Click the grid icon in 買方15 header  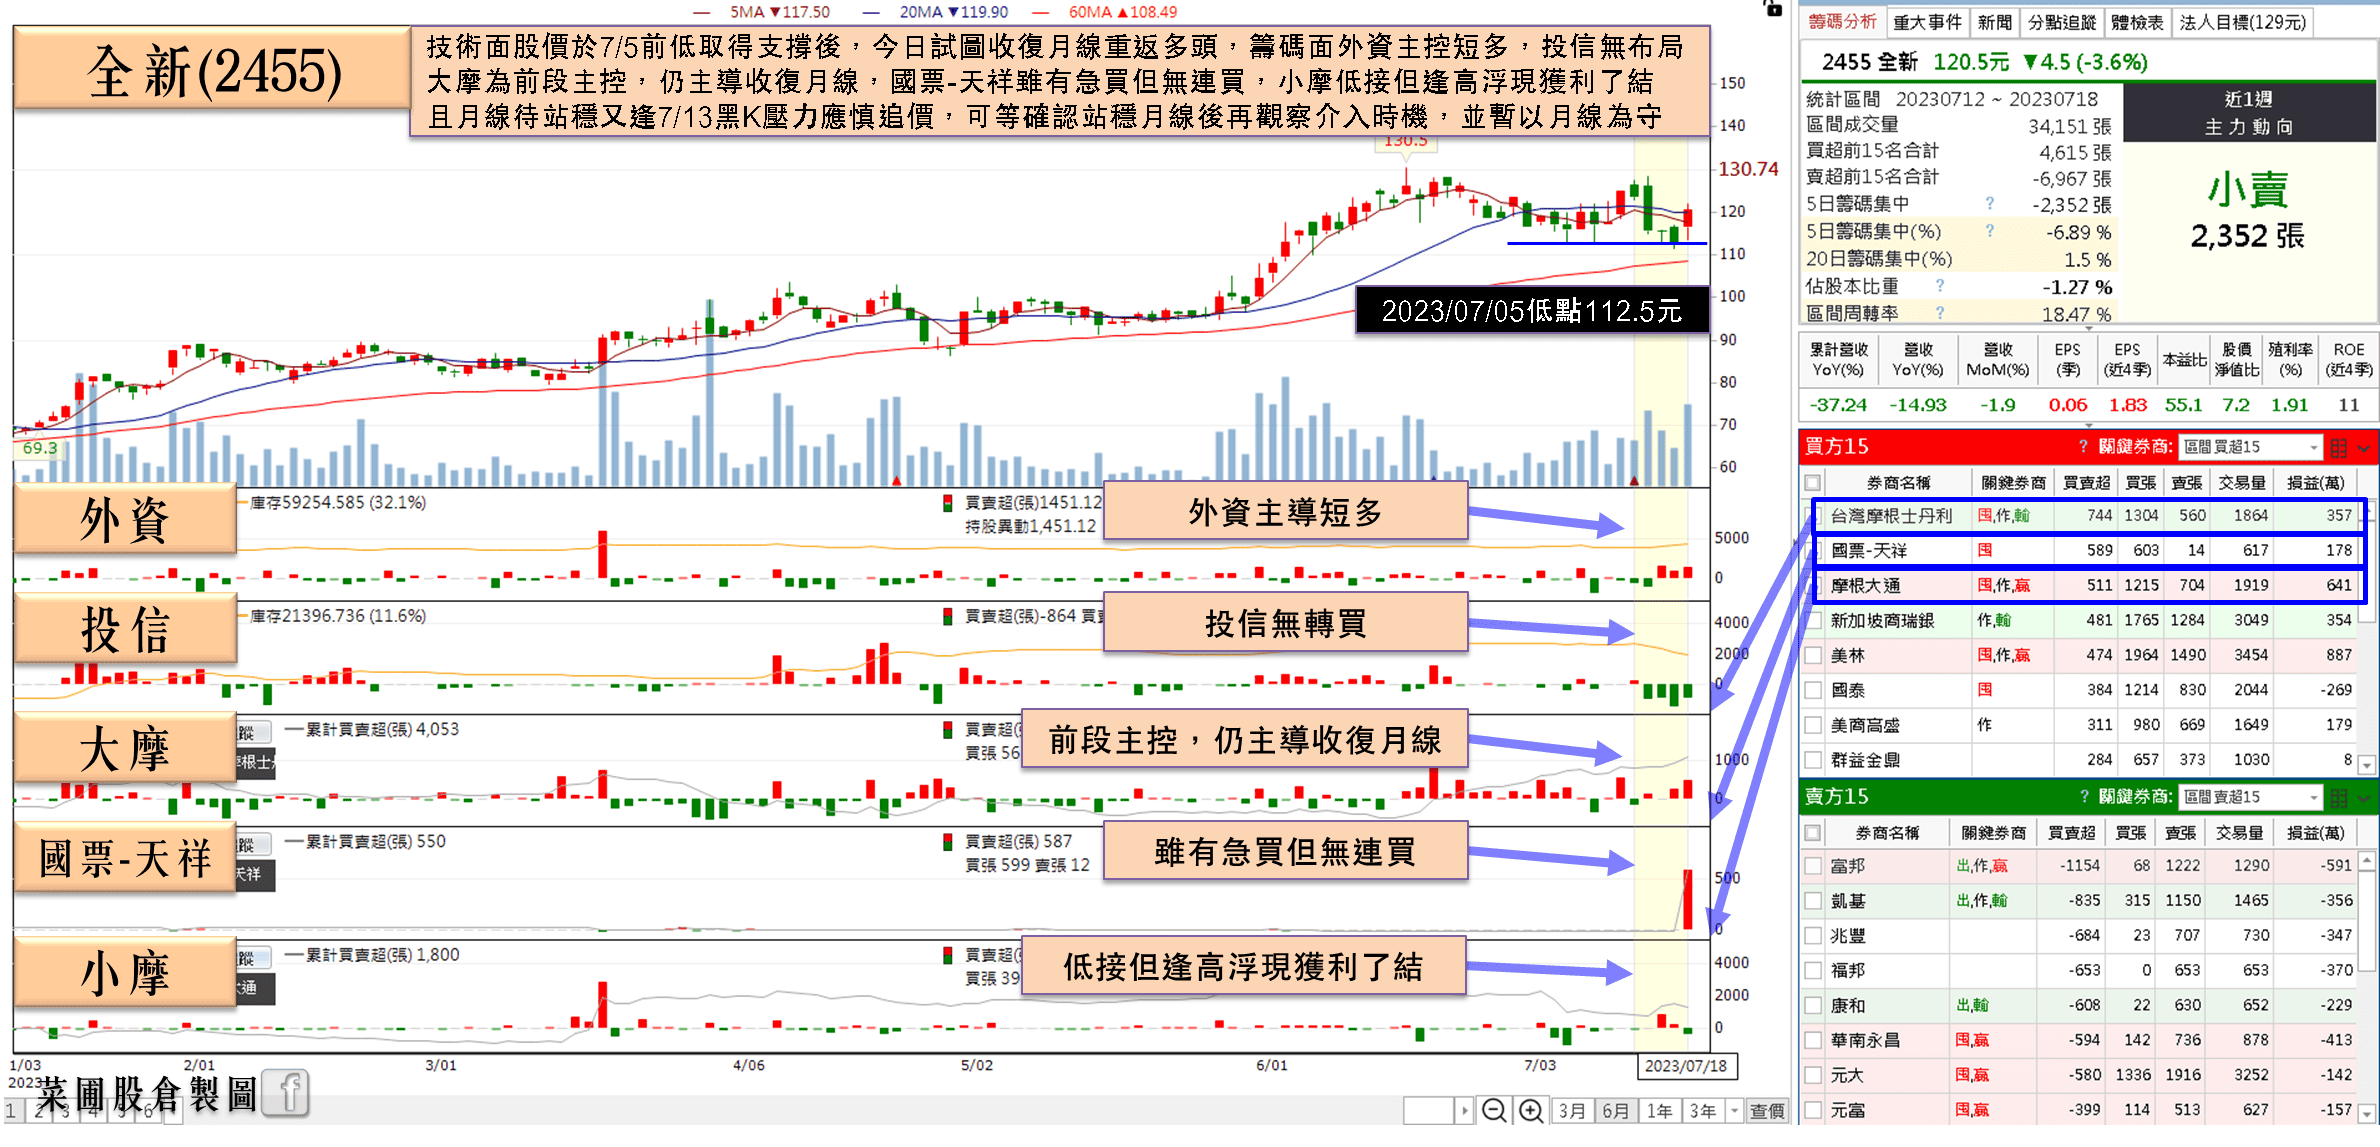click(2339, 447)
